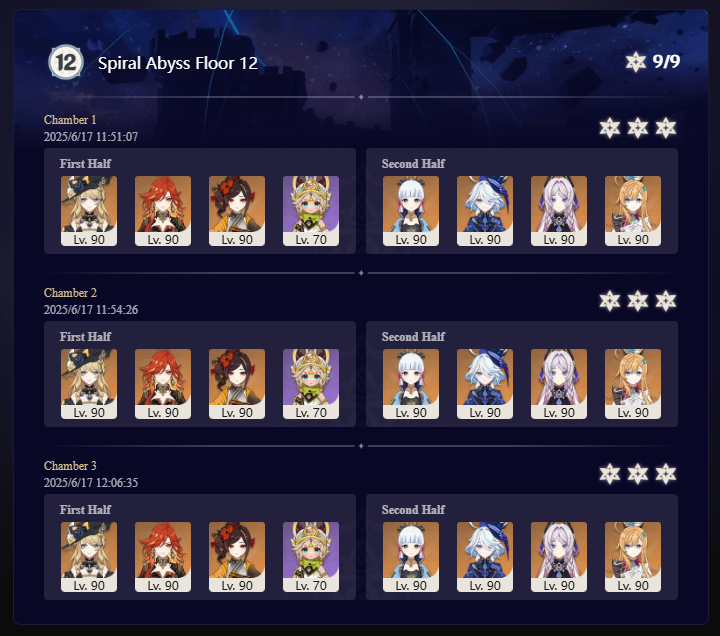
Task: Click the Spiral Abyss Floor 12 title
Action: point(178,63)
